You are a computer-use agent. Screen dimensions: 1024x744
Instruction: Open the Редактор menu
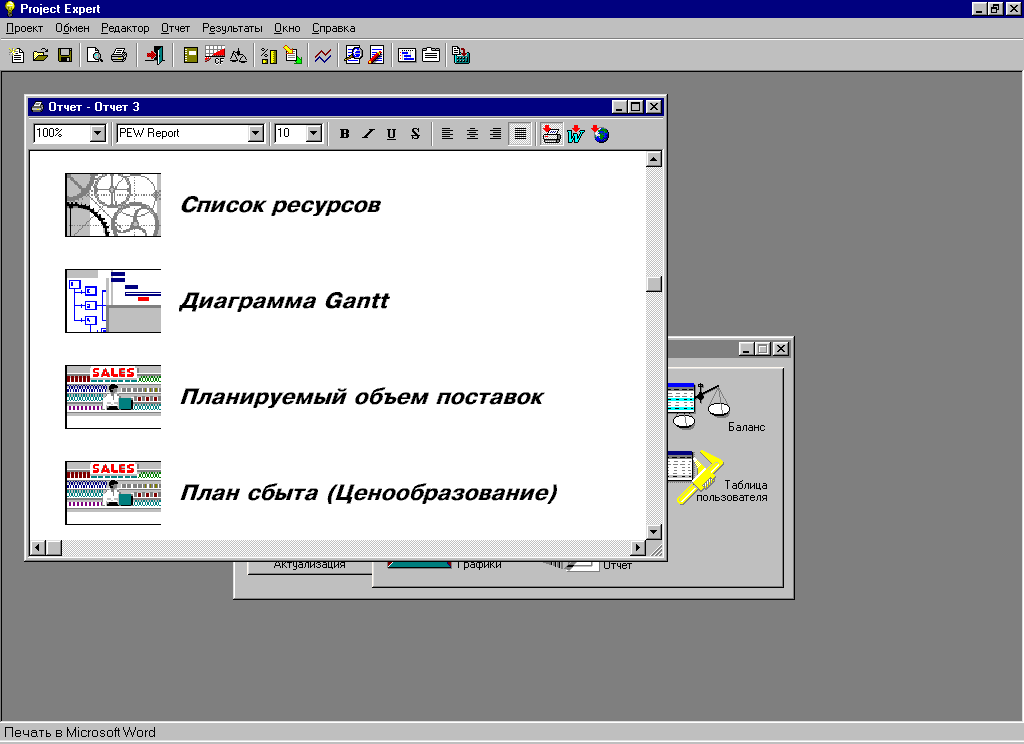[125, 28]
